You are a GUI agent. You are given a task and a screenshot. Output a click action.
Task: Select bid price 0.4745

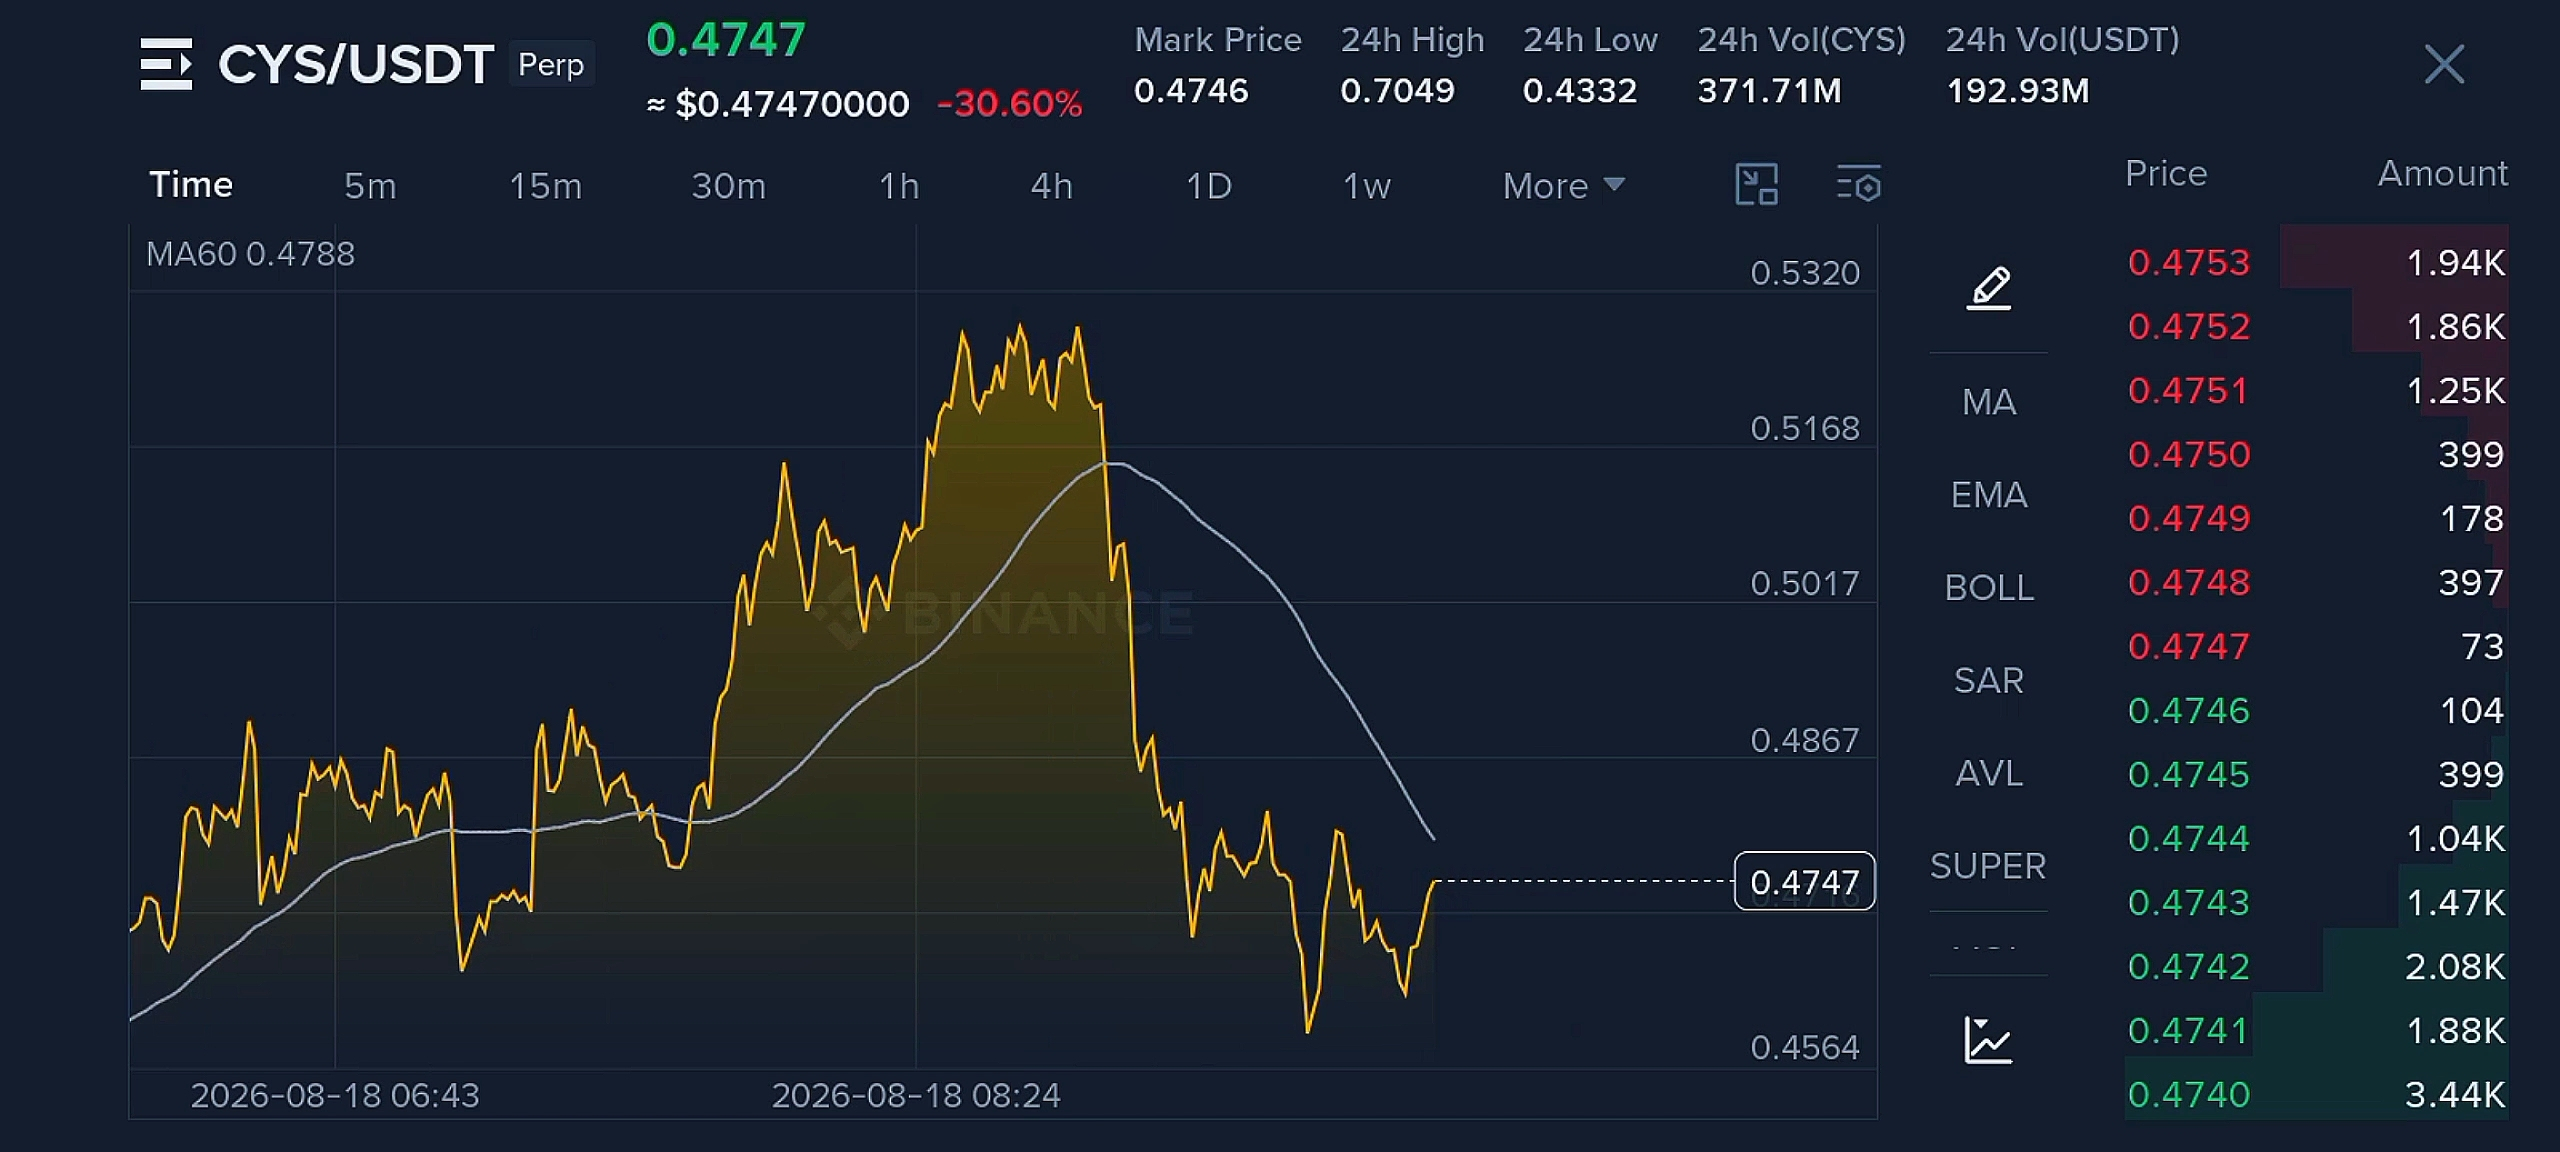pyautogui.click(x=2188, y=775)
